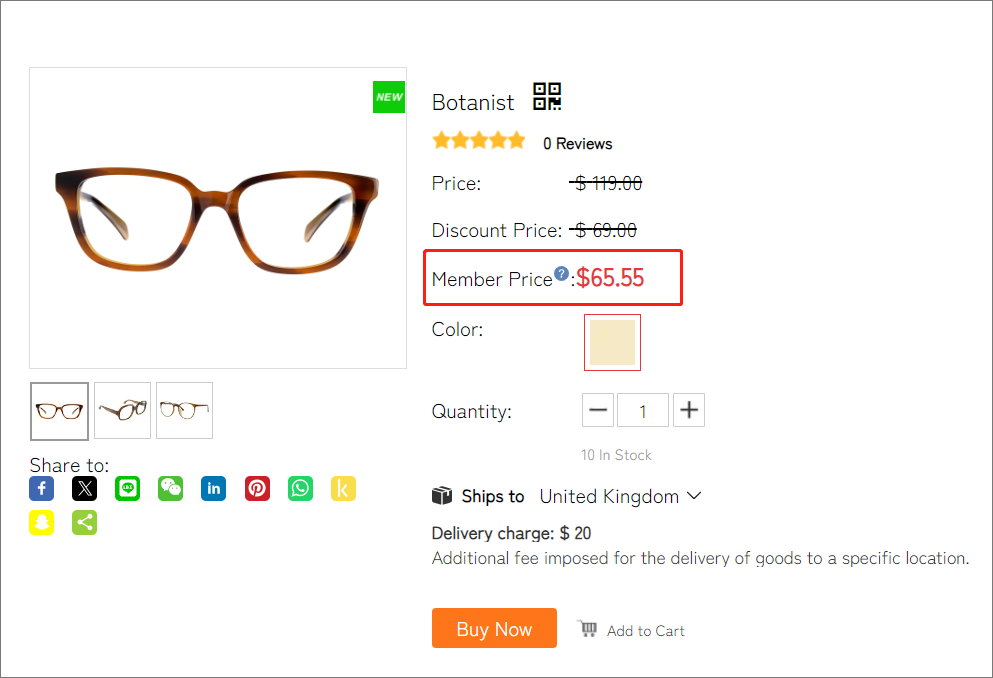Share product on X (Twitter)
Image resolution: width=993 pixels, height=678 pixels.
[x=85, y=489]
